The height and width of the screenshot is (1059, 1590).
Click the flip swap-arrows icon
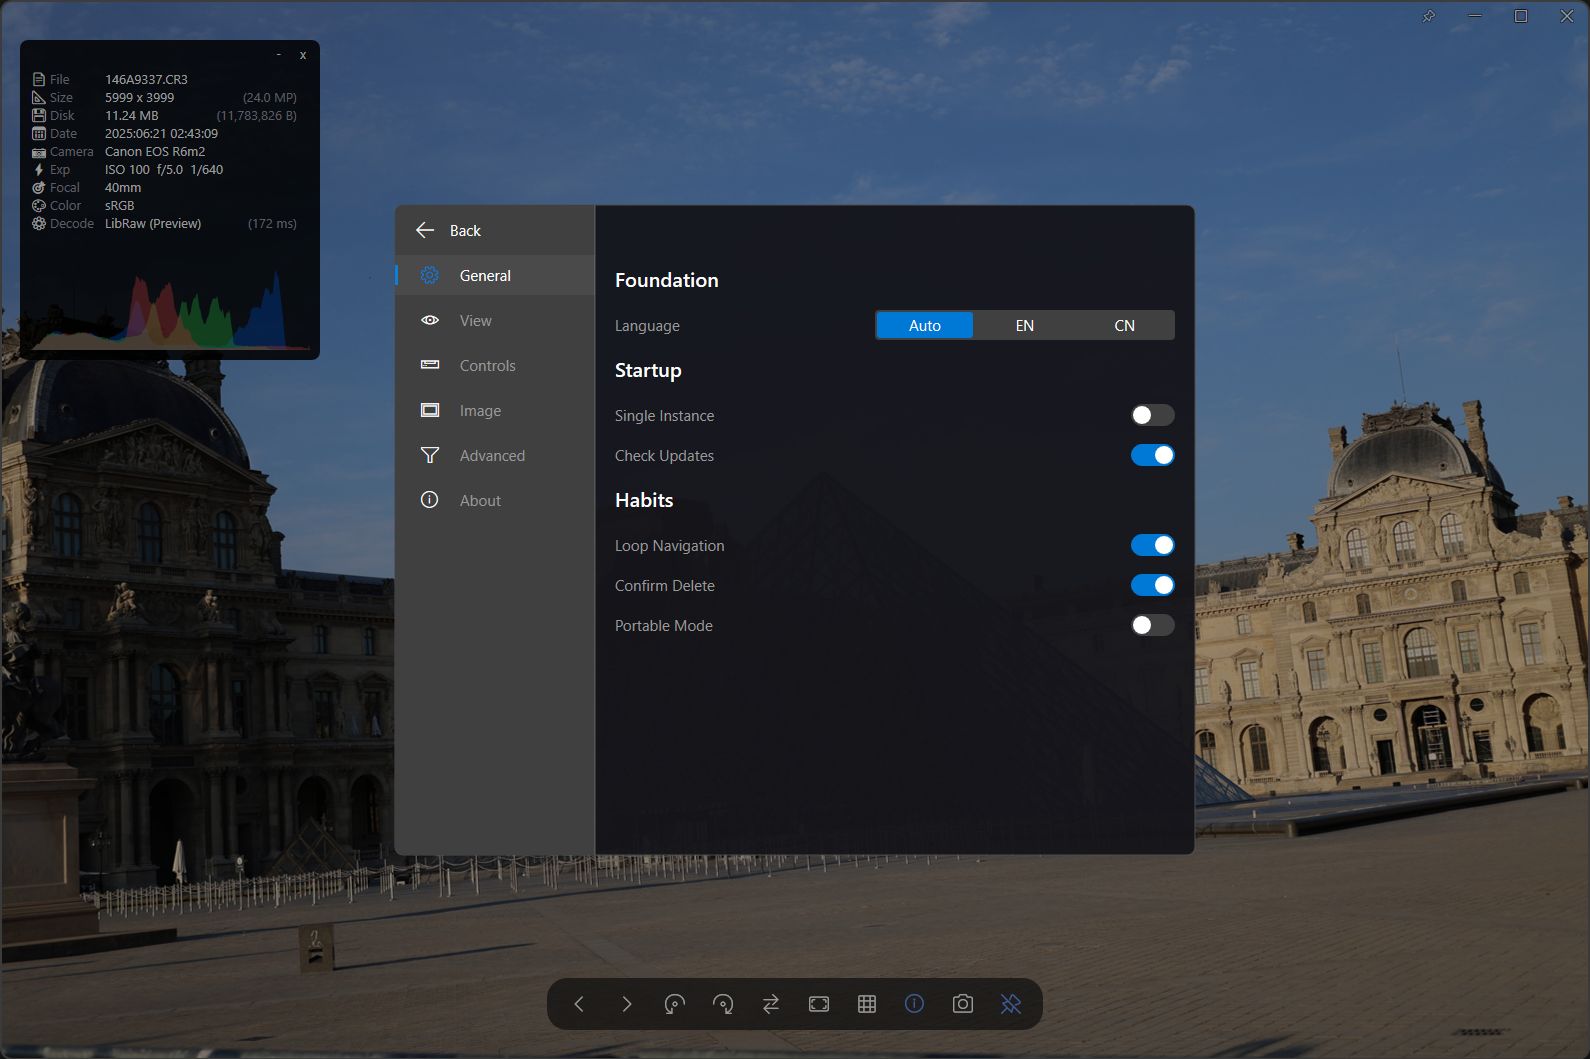771,1004
